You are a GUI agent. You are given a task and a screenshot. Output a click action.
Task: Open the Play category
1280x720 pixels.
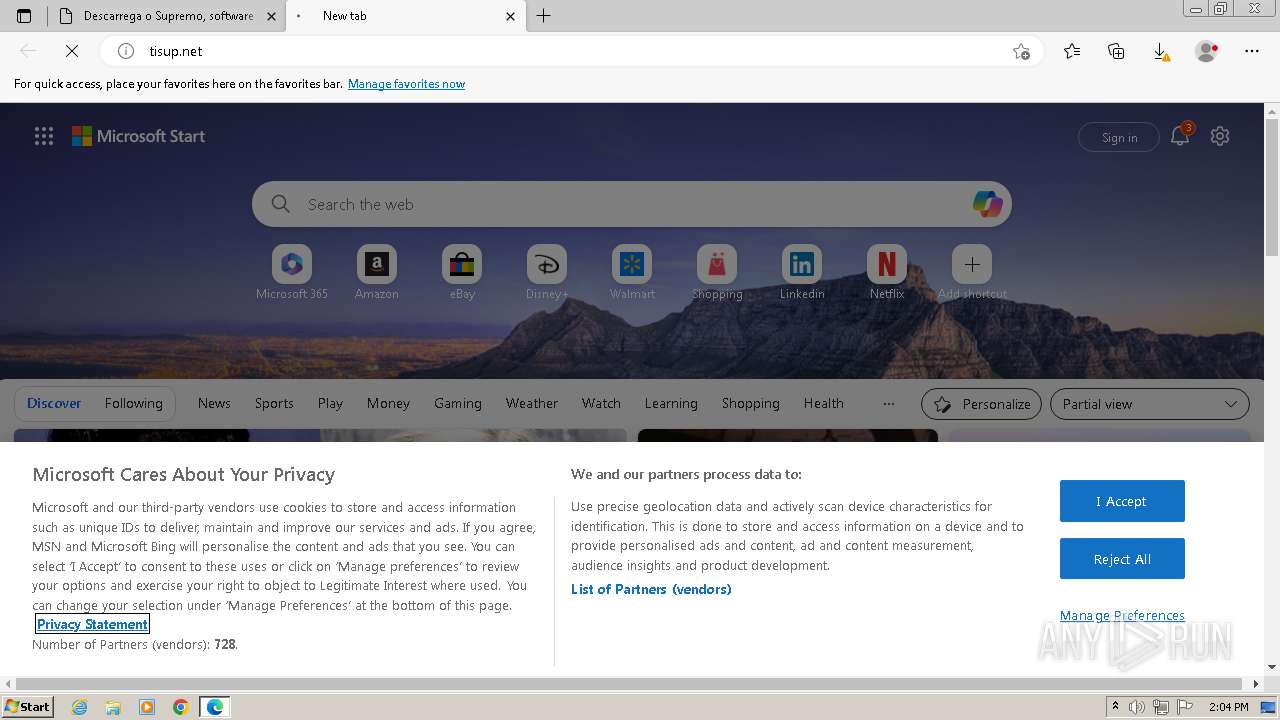(x=330, y=403)
